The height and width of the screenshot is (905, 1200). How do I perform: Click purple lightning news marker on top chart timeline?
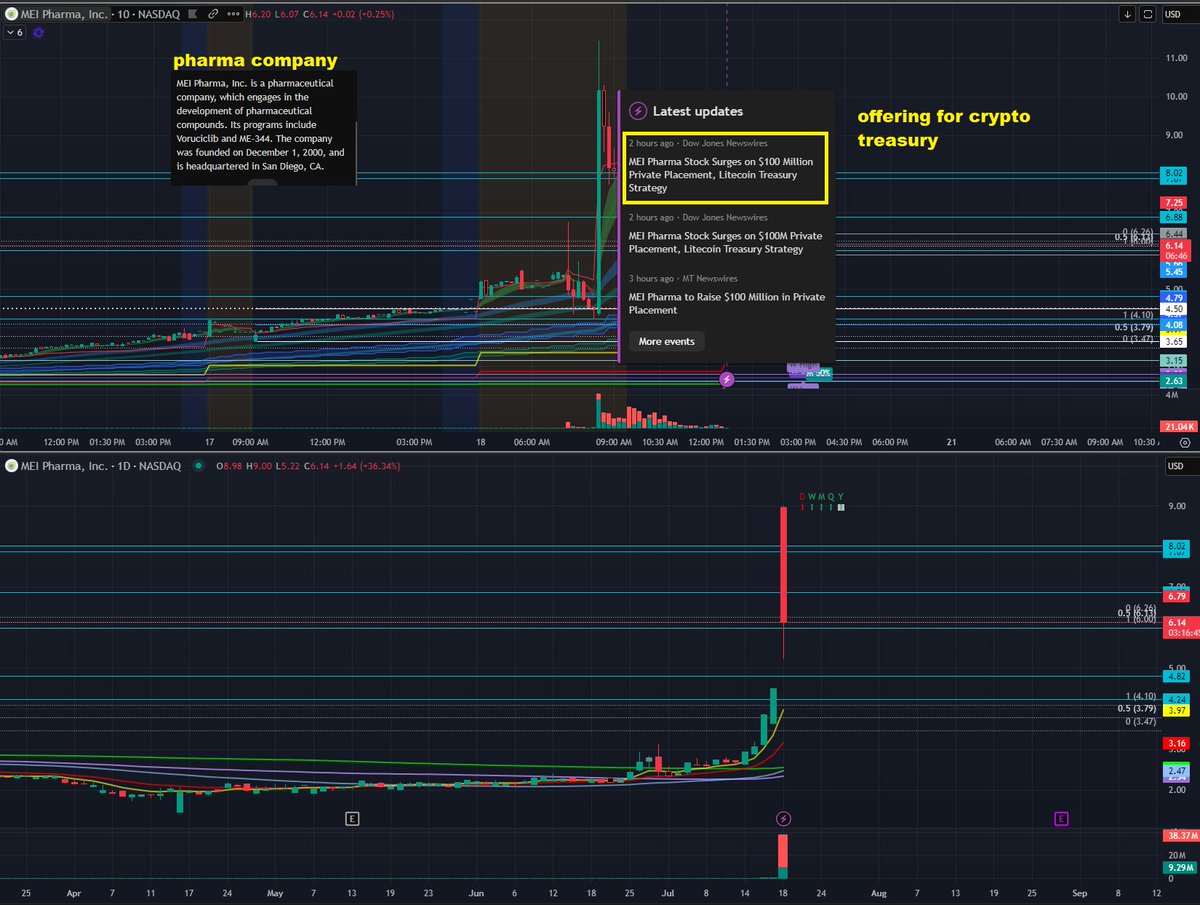[727, 379]
